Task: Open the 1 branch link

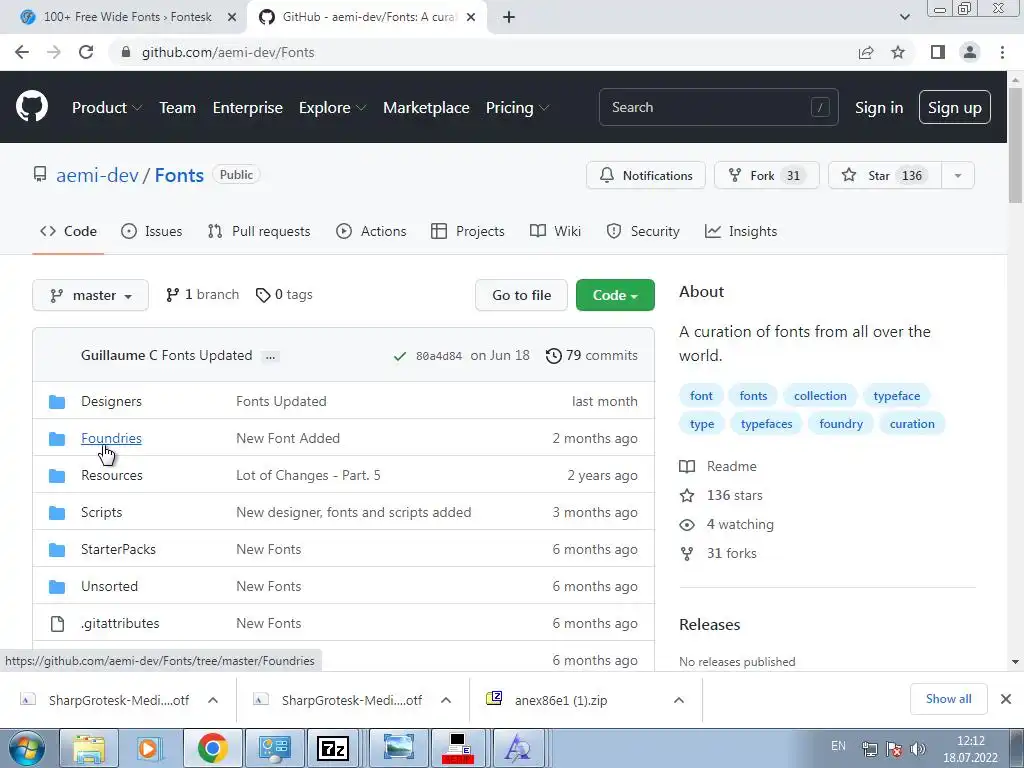Action: 202,295
